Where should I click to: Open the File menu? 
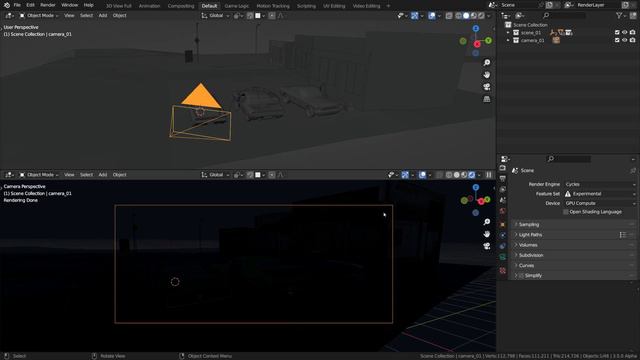click(x=17, y=5)
